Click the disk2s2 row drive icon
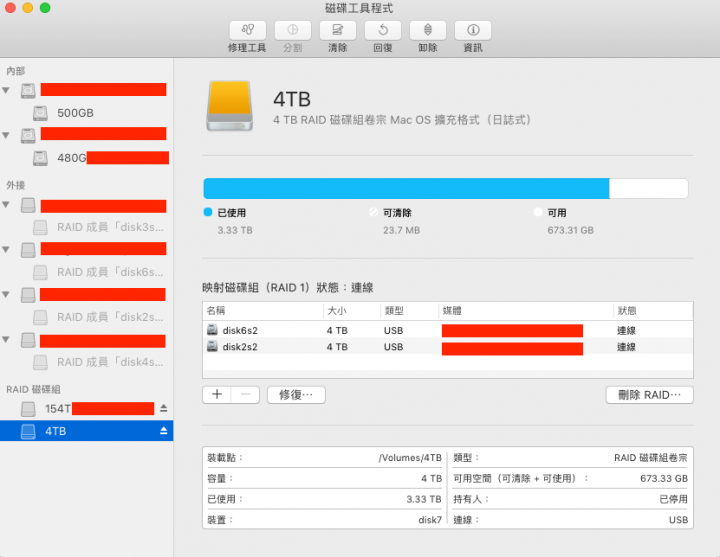Image resolution: width=720 pixels, height=557 pixels. (212, 346)
